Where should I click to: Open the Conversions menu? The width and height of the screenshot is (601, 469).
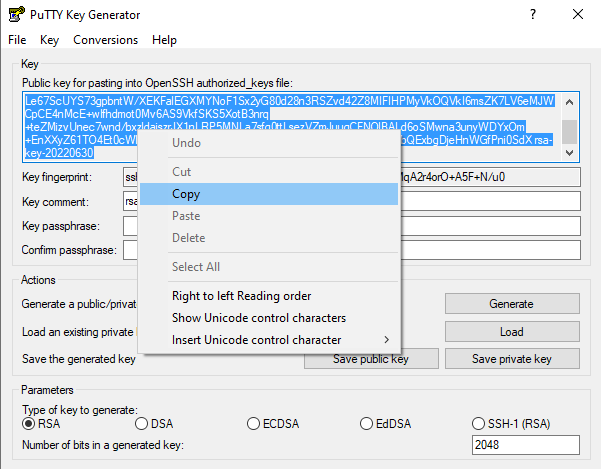105,40
